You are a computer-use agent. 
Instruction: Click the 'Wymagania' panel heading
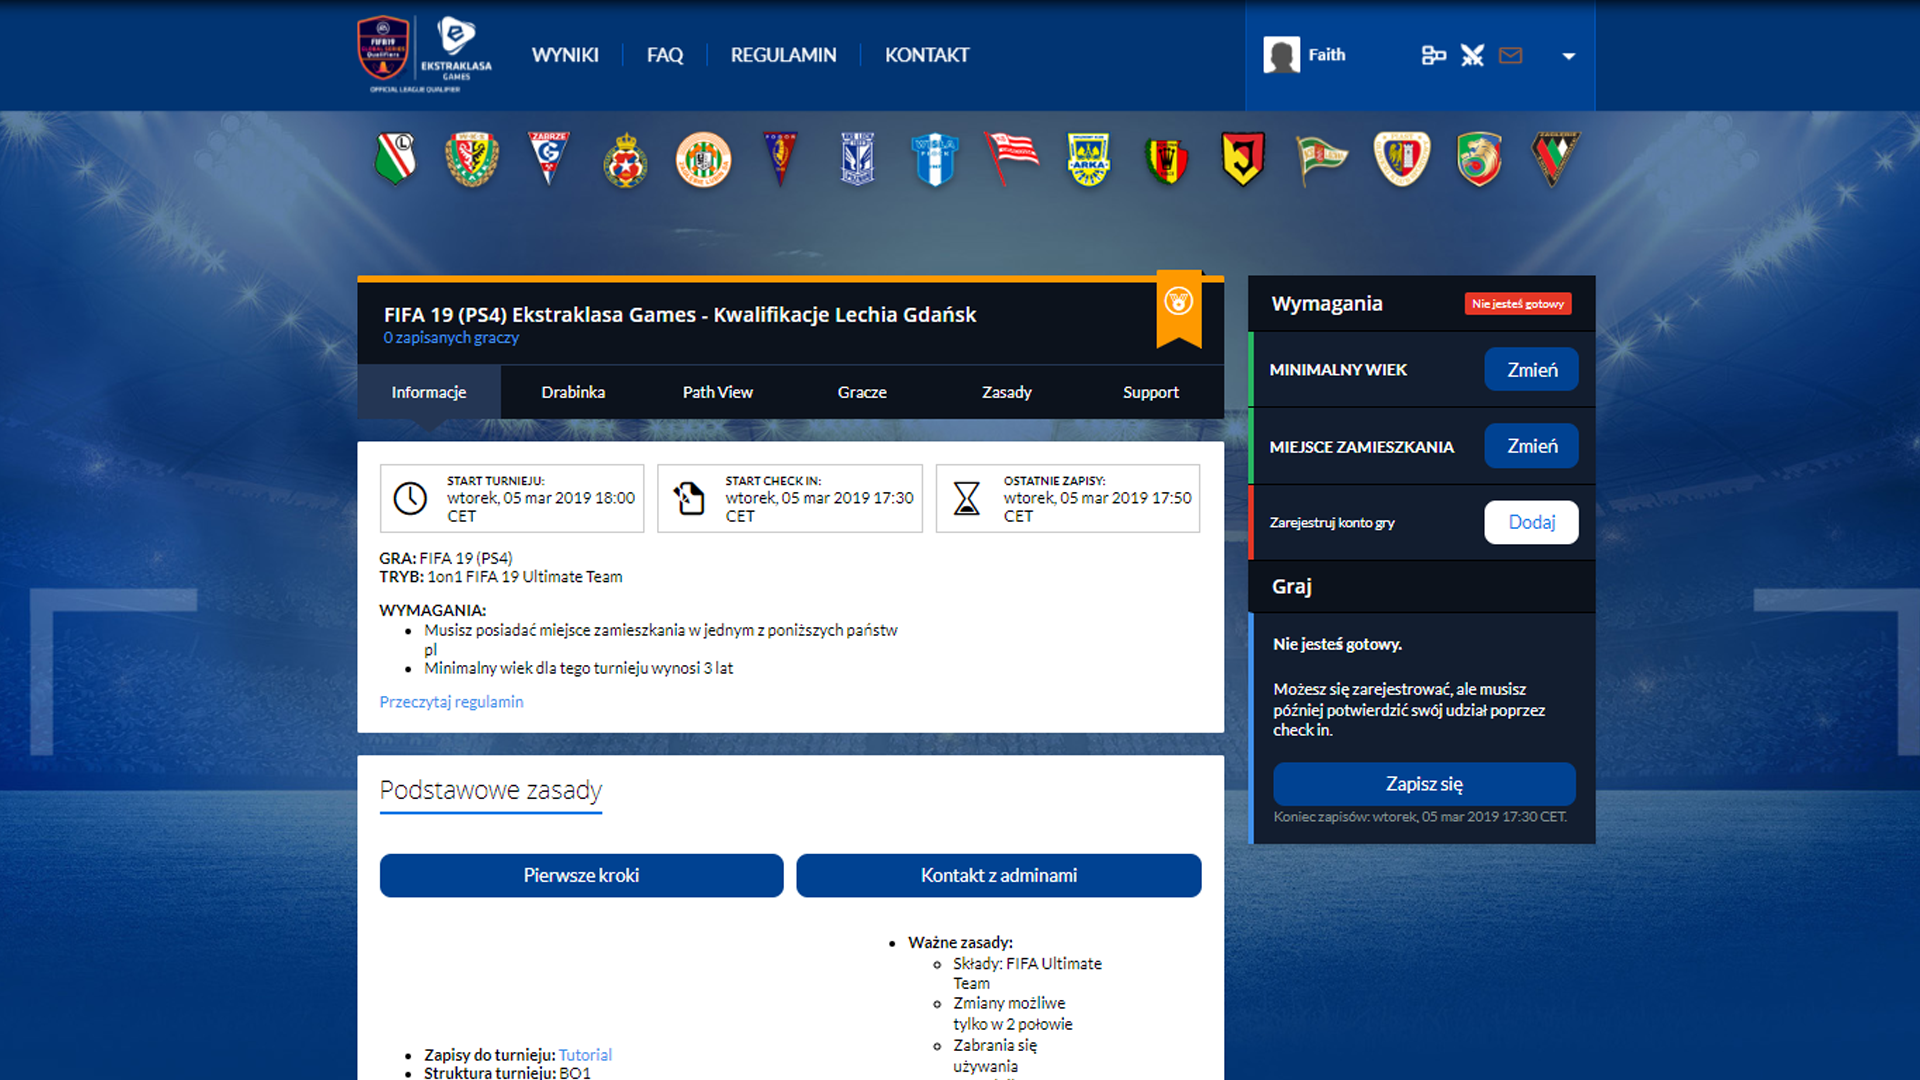(1327, 304)
